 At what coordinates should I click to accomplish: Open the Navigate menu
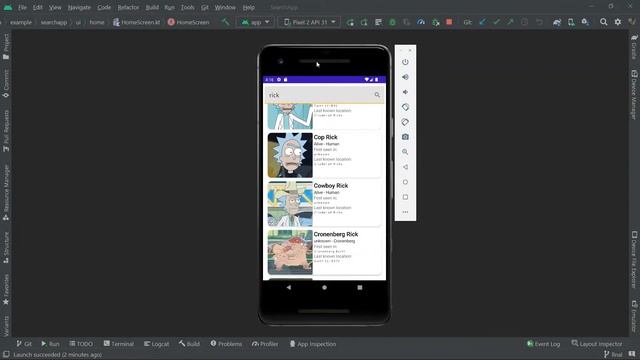(x=79, y=7)
